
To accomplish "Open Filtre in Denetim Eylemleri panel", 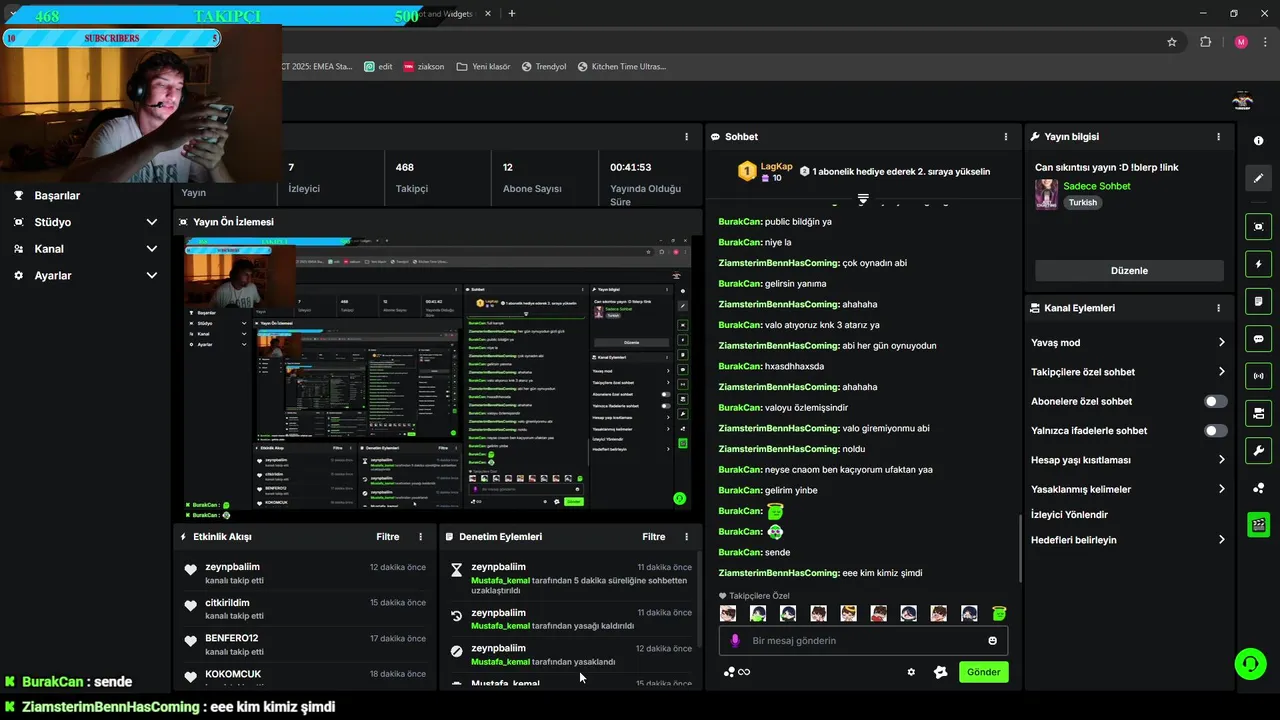I will [654, 537].
